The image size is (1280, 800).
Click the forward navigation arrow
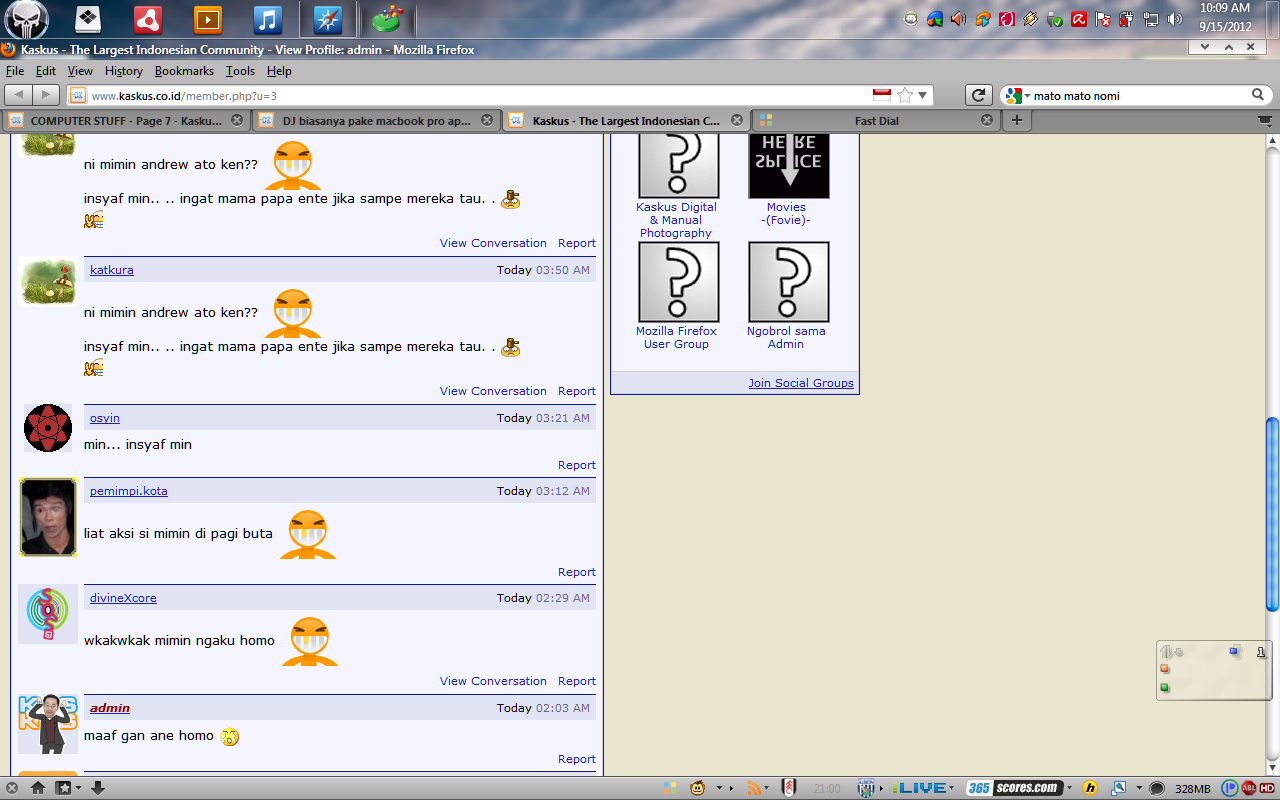[46, 95]
